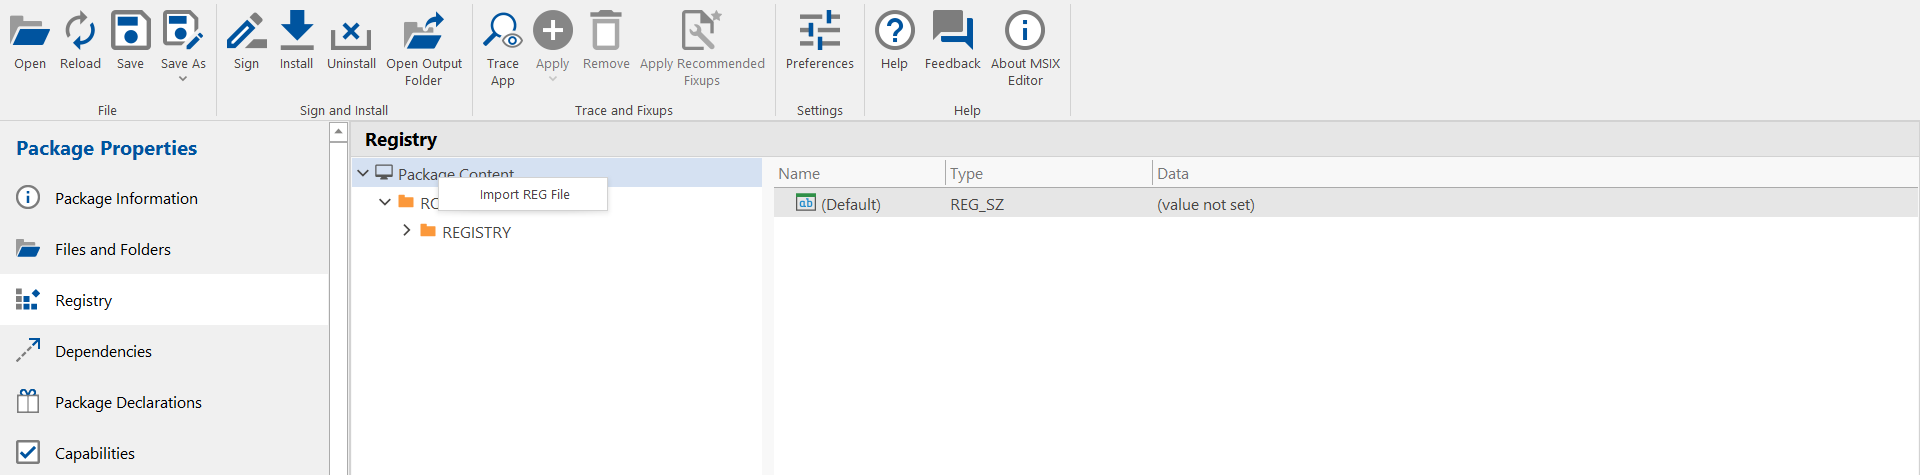Open the Feedback window
This screenshot has width=1920, height=475.
952,32
